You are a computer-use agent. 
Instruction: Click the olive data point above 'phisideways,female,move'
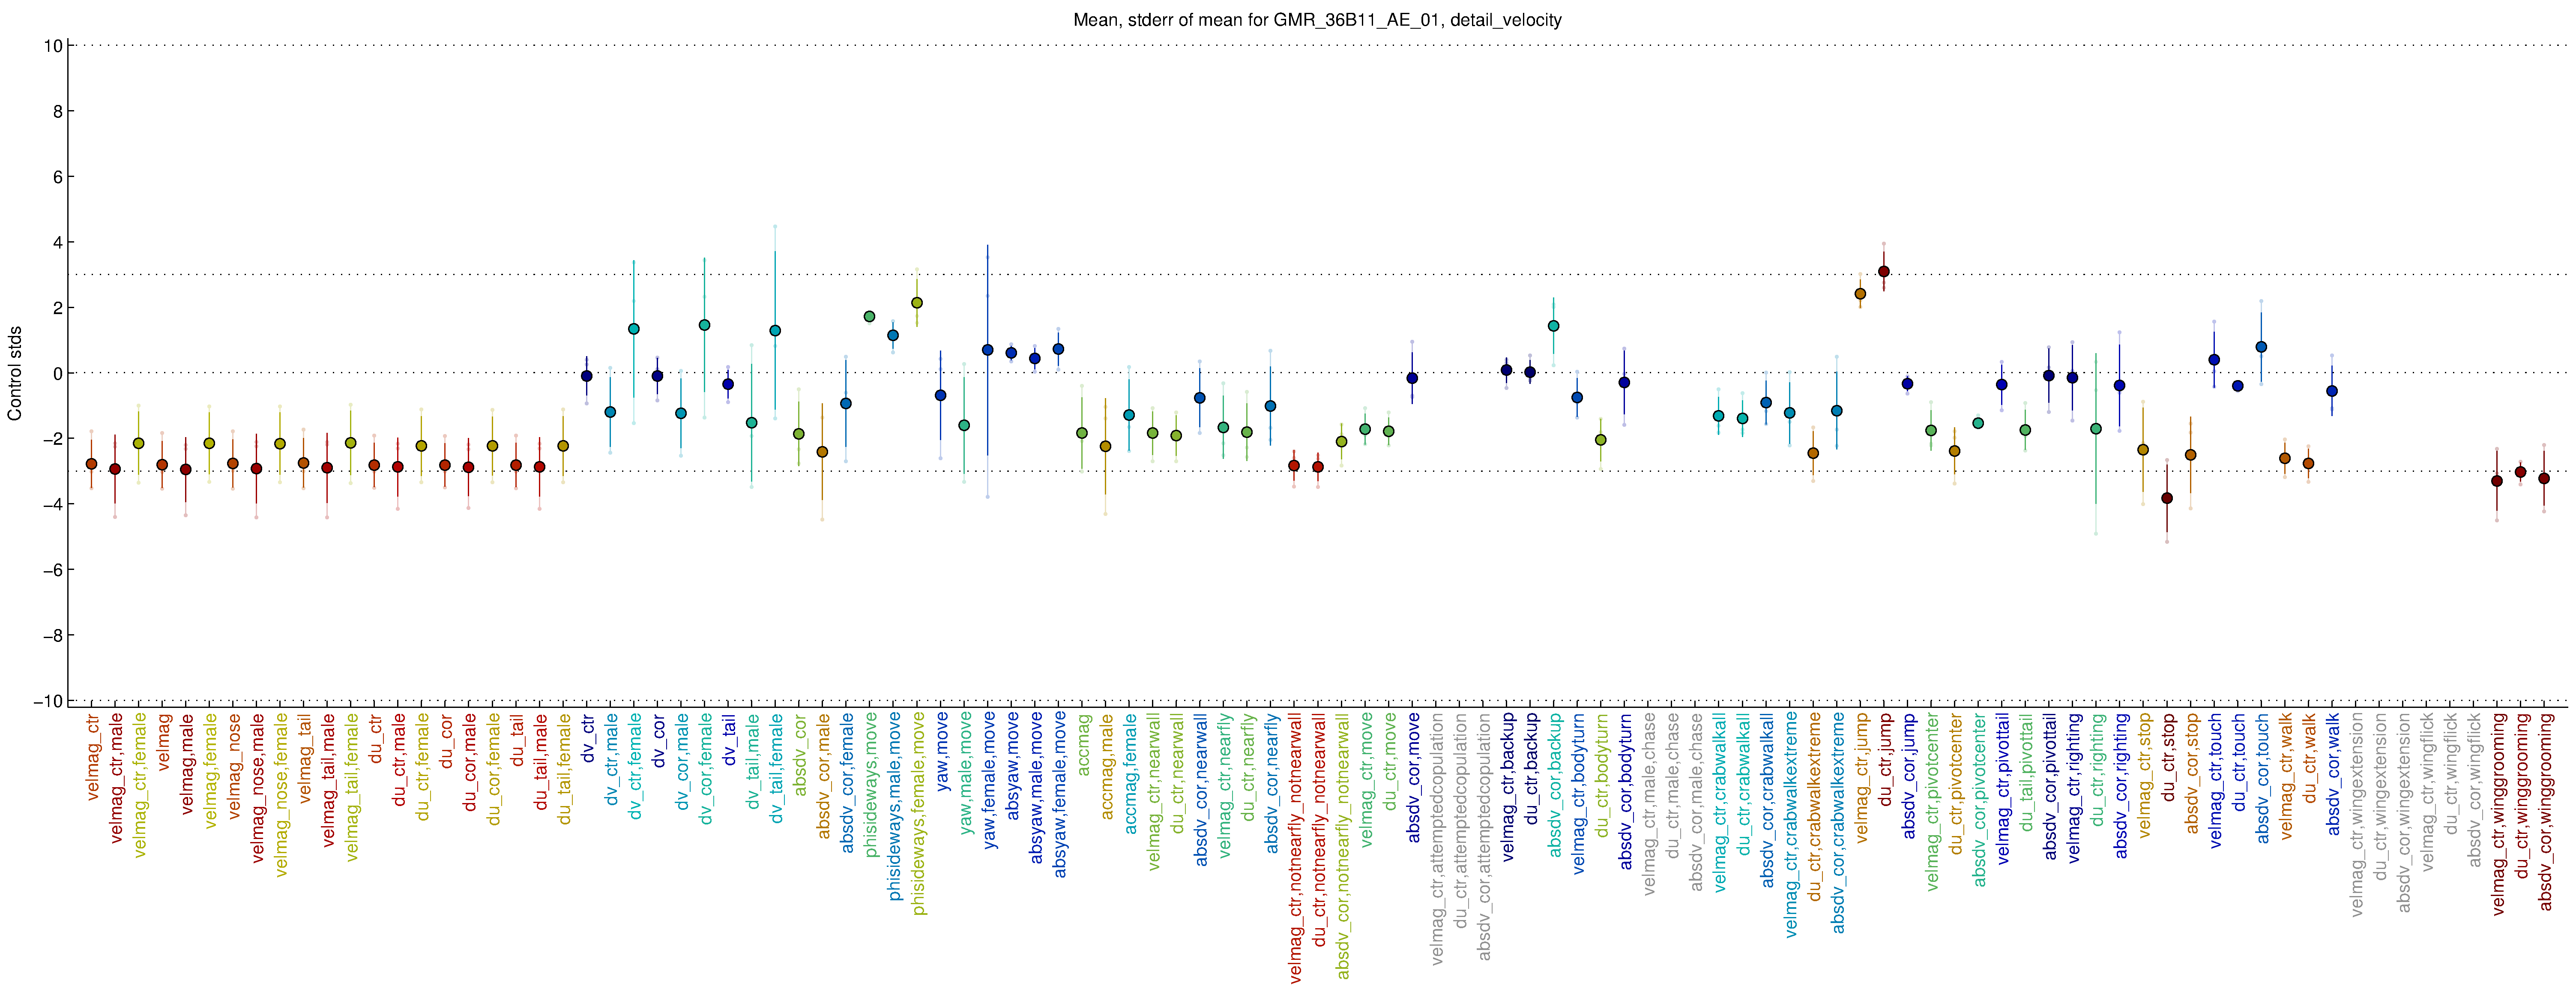pyautogui.click(x=917, y=303)
